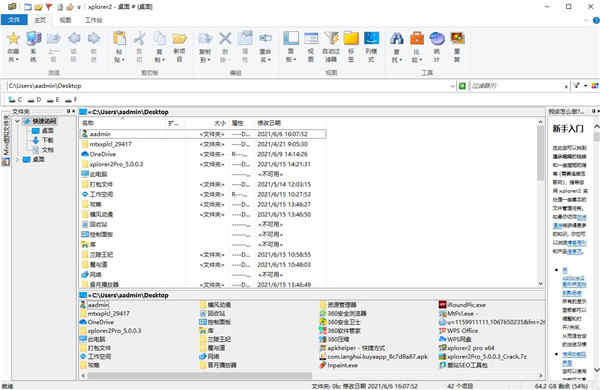This screenshot has height=390, width=600.
Task: Create a new folder with the open-folder icon
Action: click(x=179, y=38)
